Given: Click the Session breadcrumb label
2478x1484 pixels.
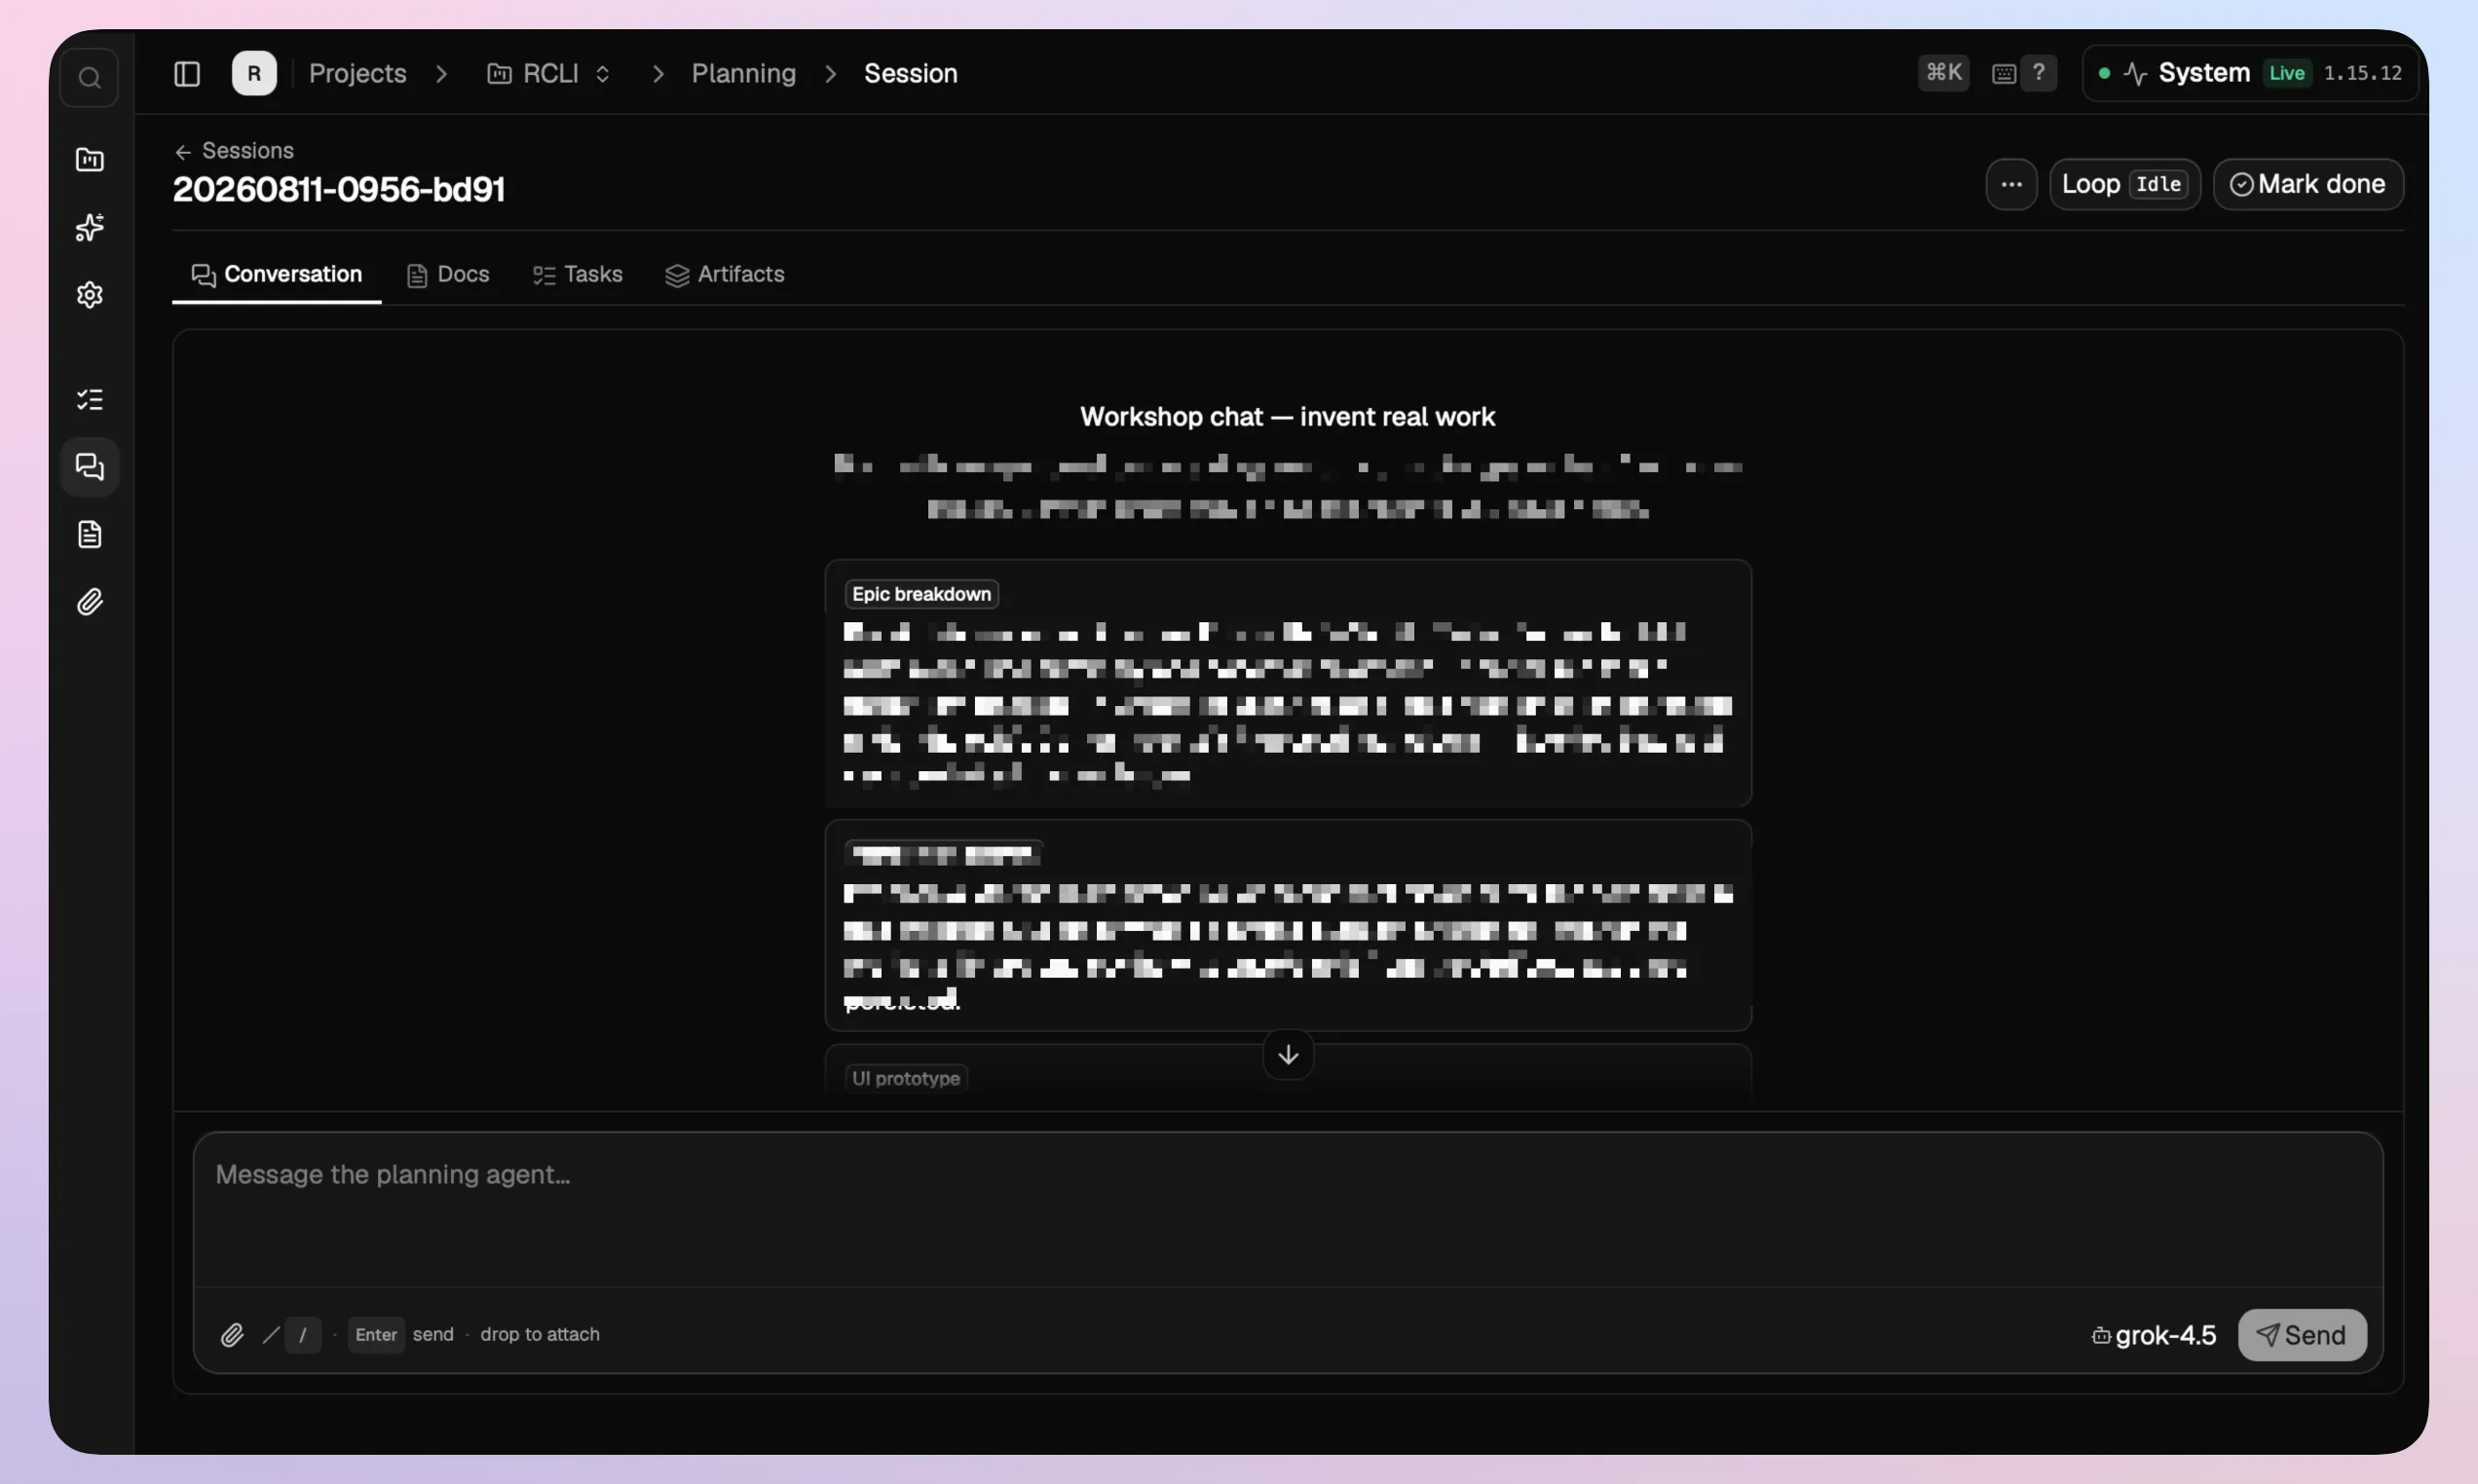Looking at the screenshot, I should click(x=910, y=73).
